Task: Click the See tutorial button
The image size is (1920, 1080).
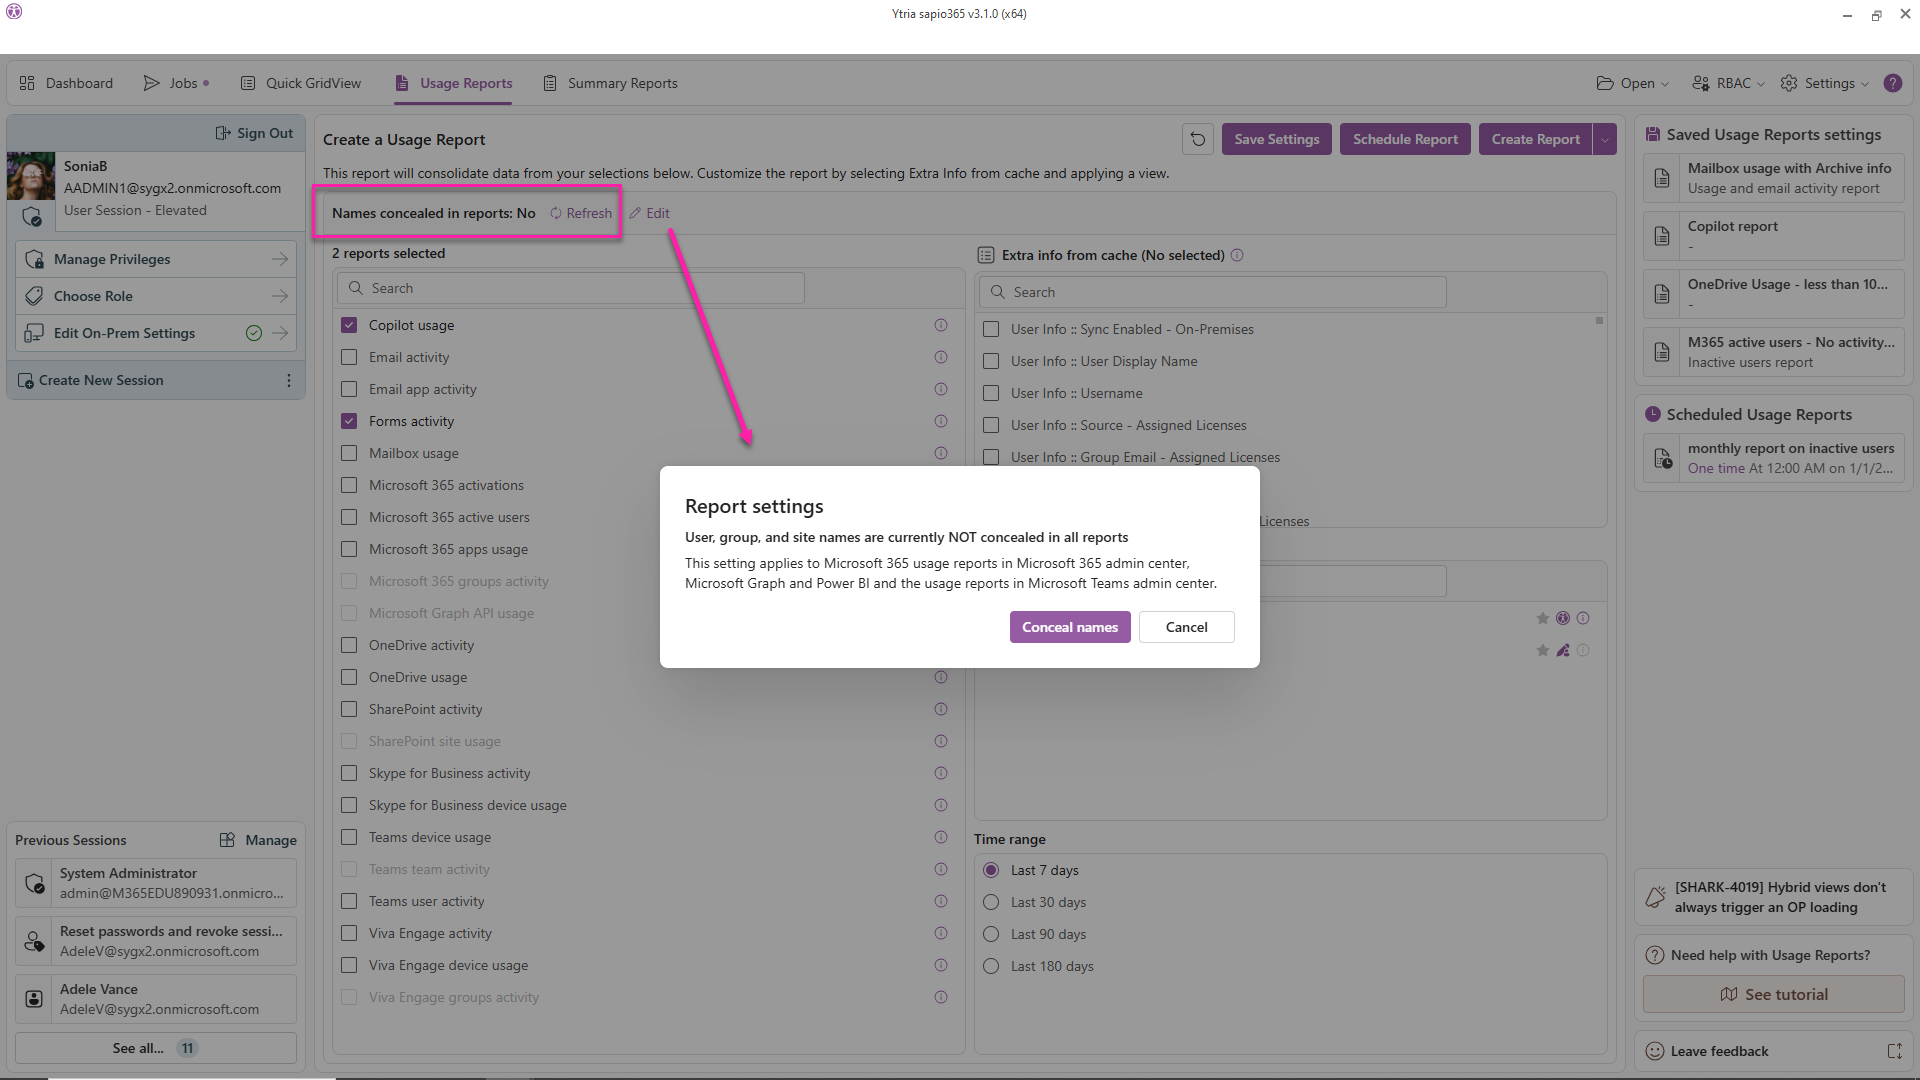Action: [1773, 994]
